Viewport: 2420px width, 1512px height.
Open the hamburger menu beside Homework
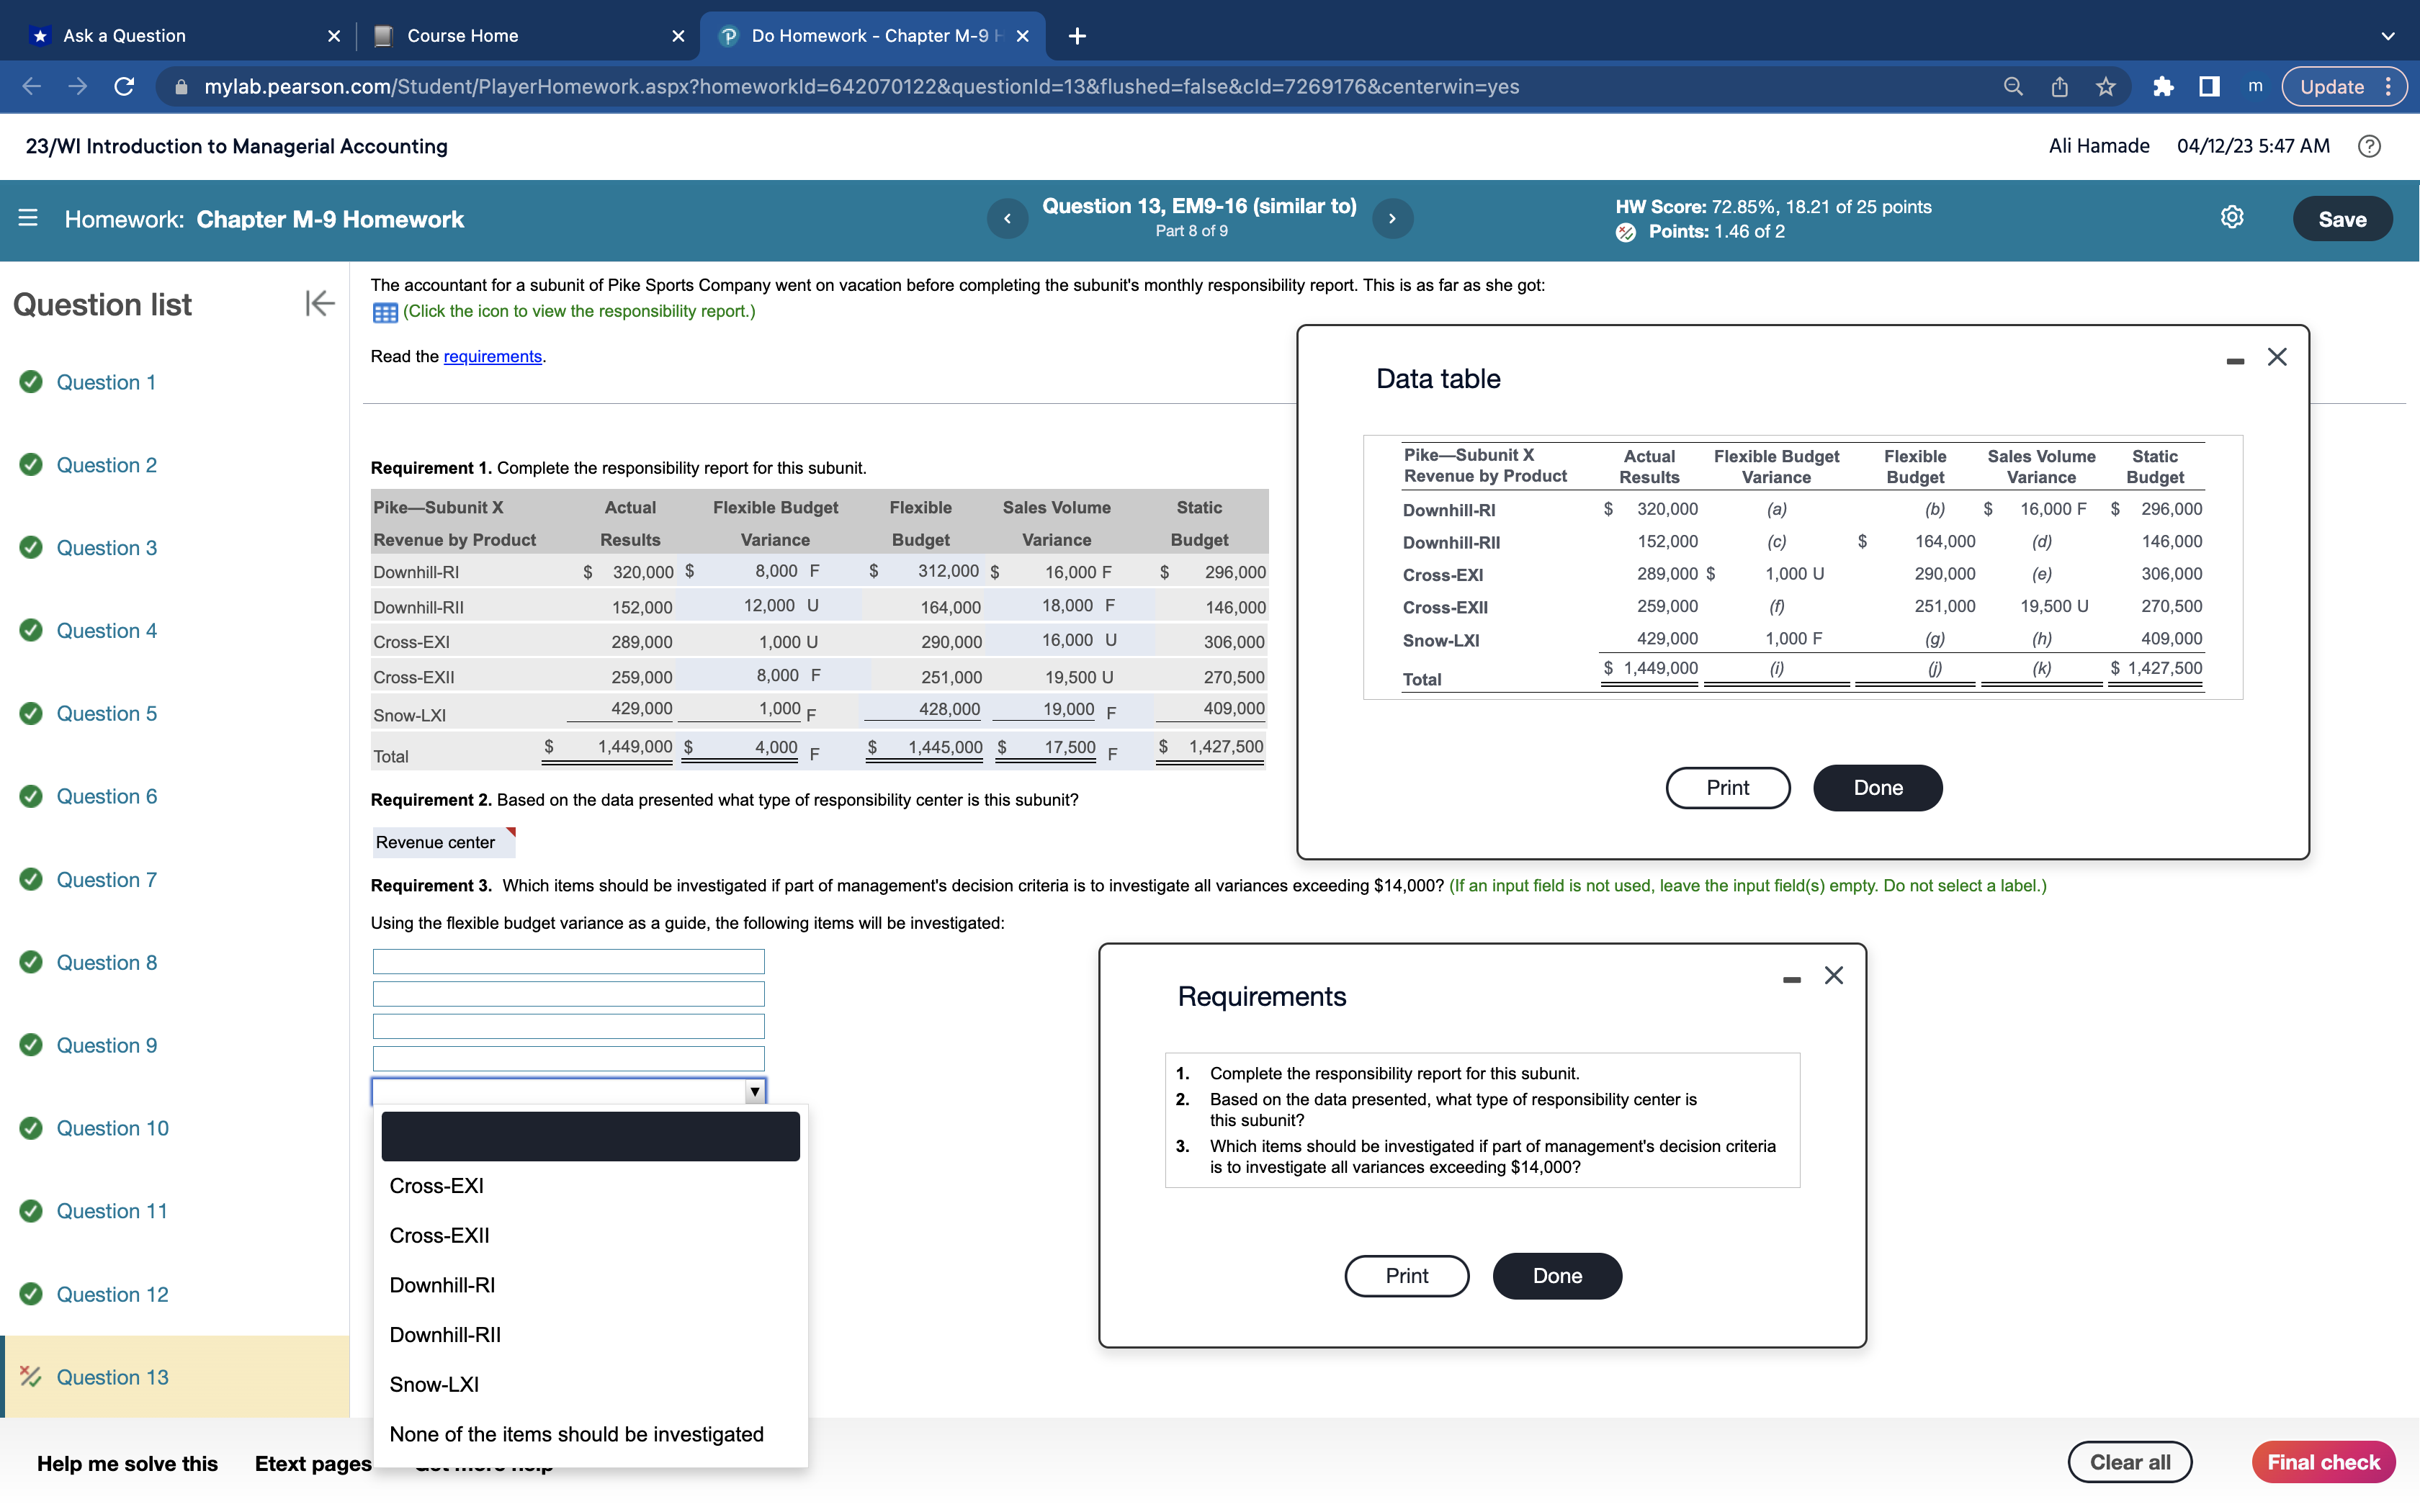click(28, 218)
